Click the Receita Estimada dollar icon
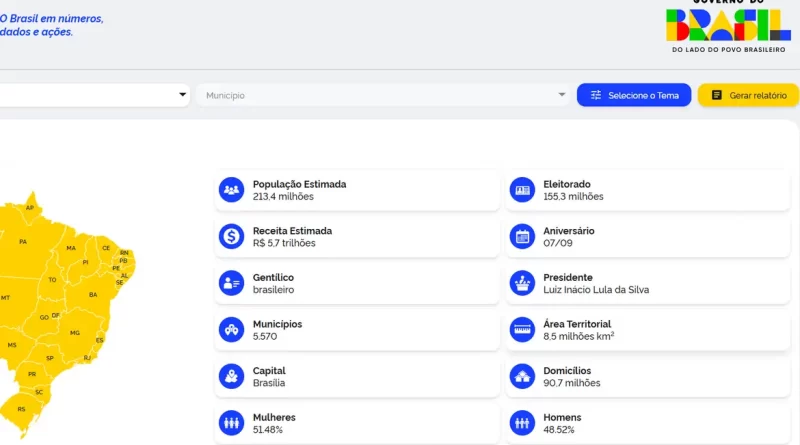The image size is (800, 445). click(x=232, y=236)
